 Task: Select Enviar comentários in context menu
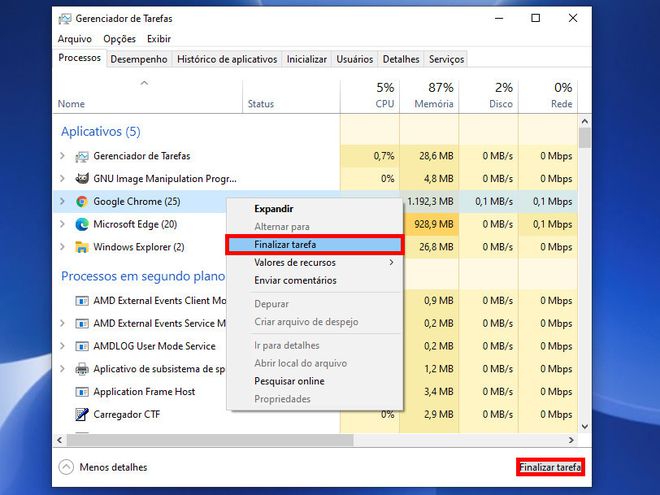(315, 281)
